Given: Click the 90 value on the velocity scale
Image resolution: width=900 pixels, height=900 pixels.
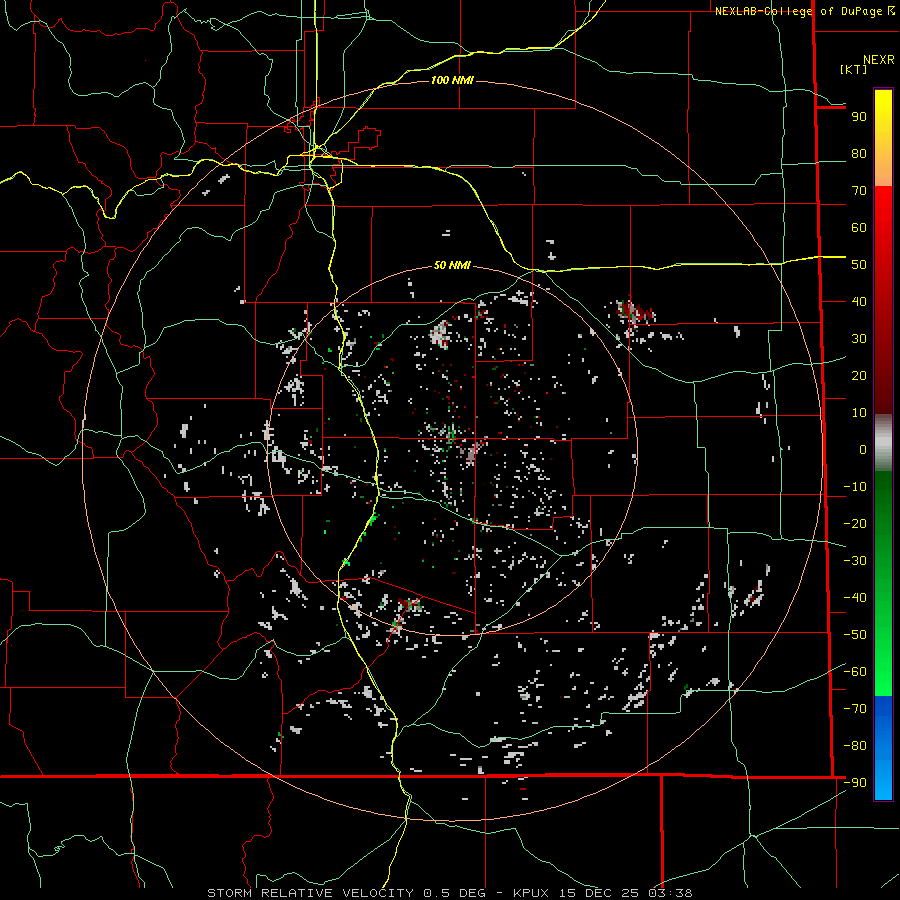Looking at the screenshot, I should 859,117.
